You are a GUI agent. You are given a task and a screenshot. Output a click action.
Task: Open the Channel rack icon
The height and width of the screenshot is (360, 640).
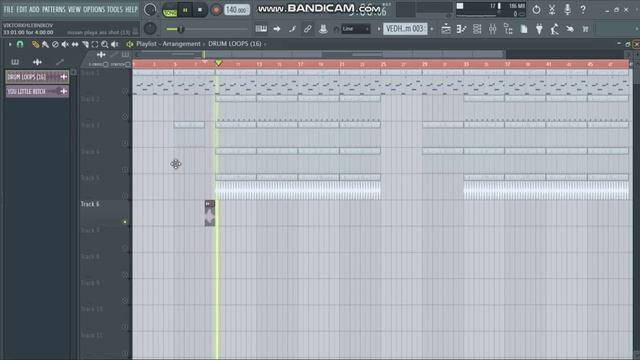[x=477, y=29]
